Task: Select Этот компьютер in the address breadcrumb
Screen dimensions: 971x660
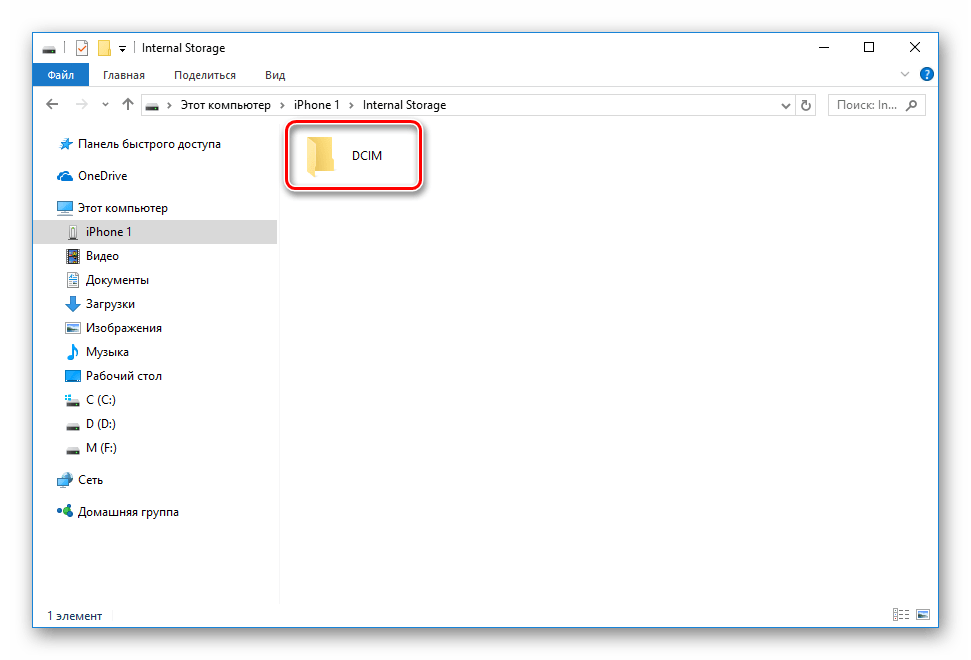Action: click(x=224, y=105)
